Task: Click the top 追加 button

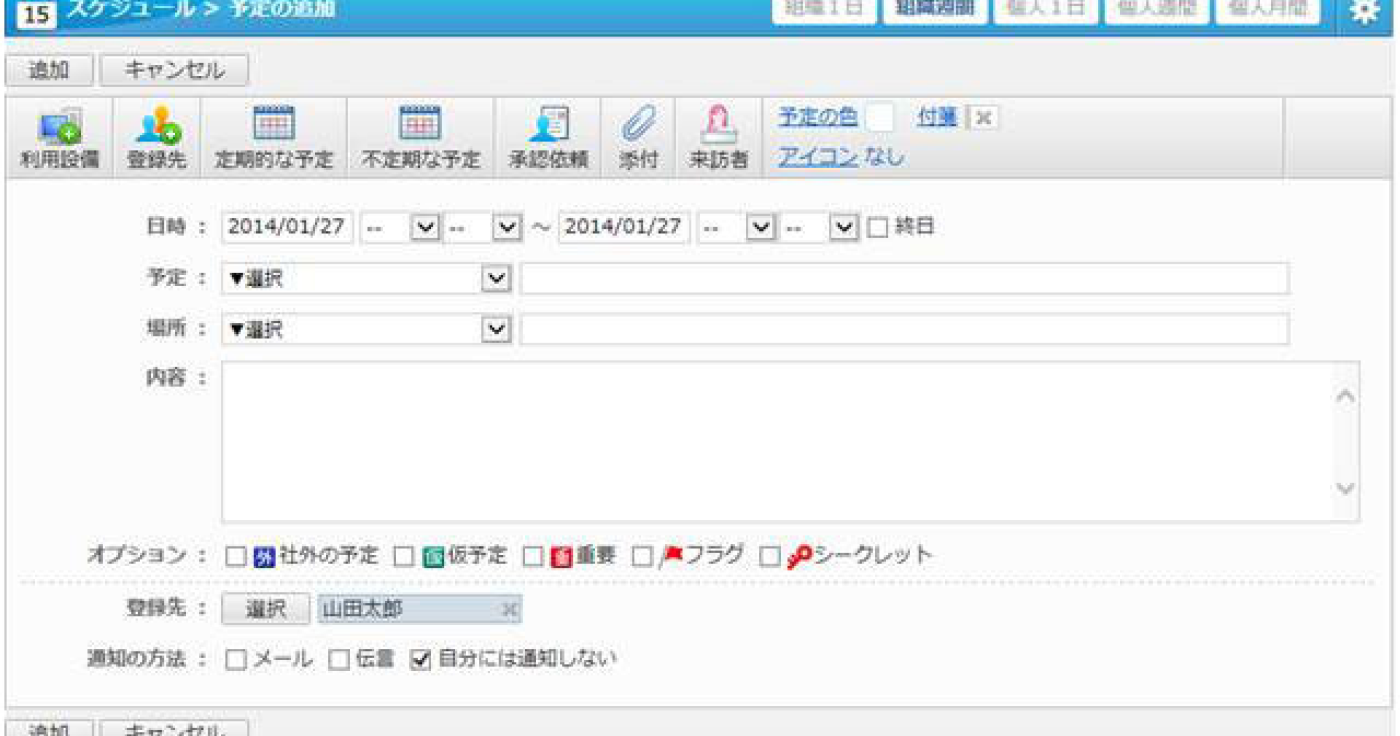Action: pyautogui.click(x=50, y=70)
